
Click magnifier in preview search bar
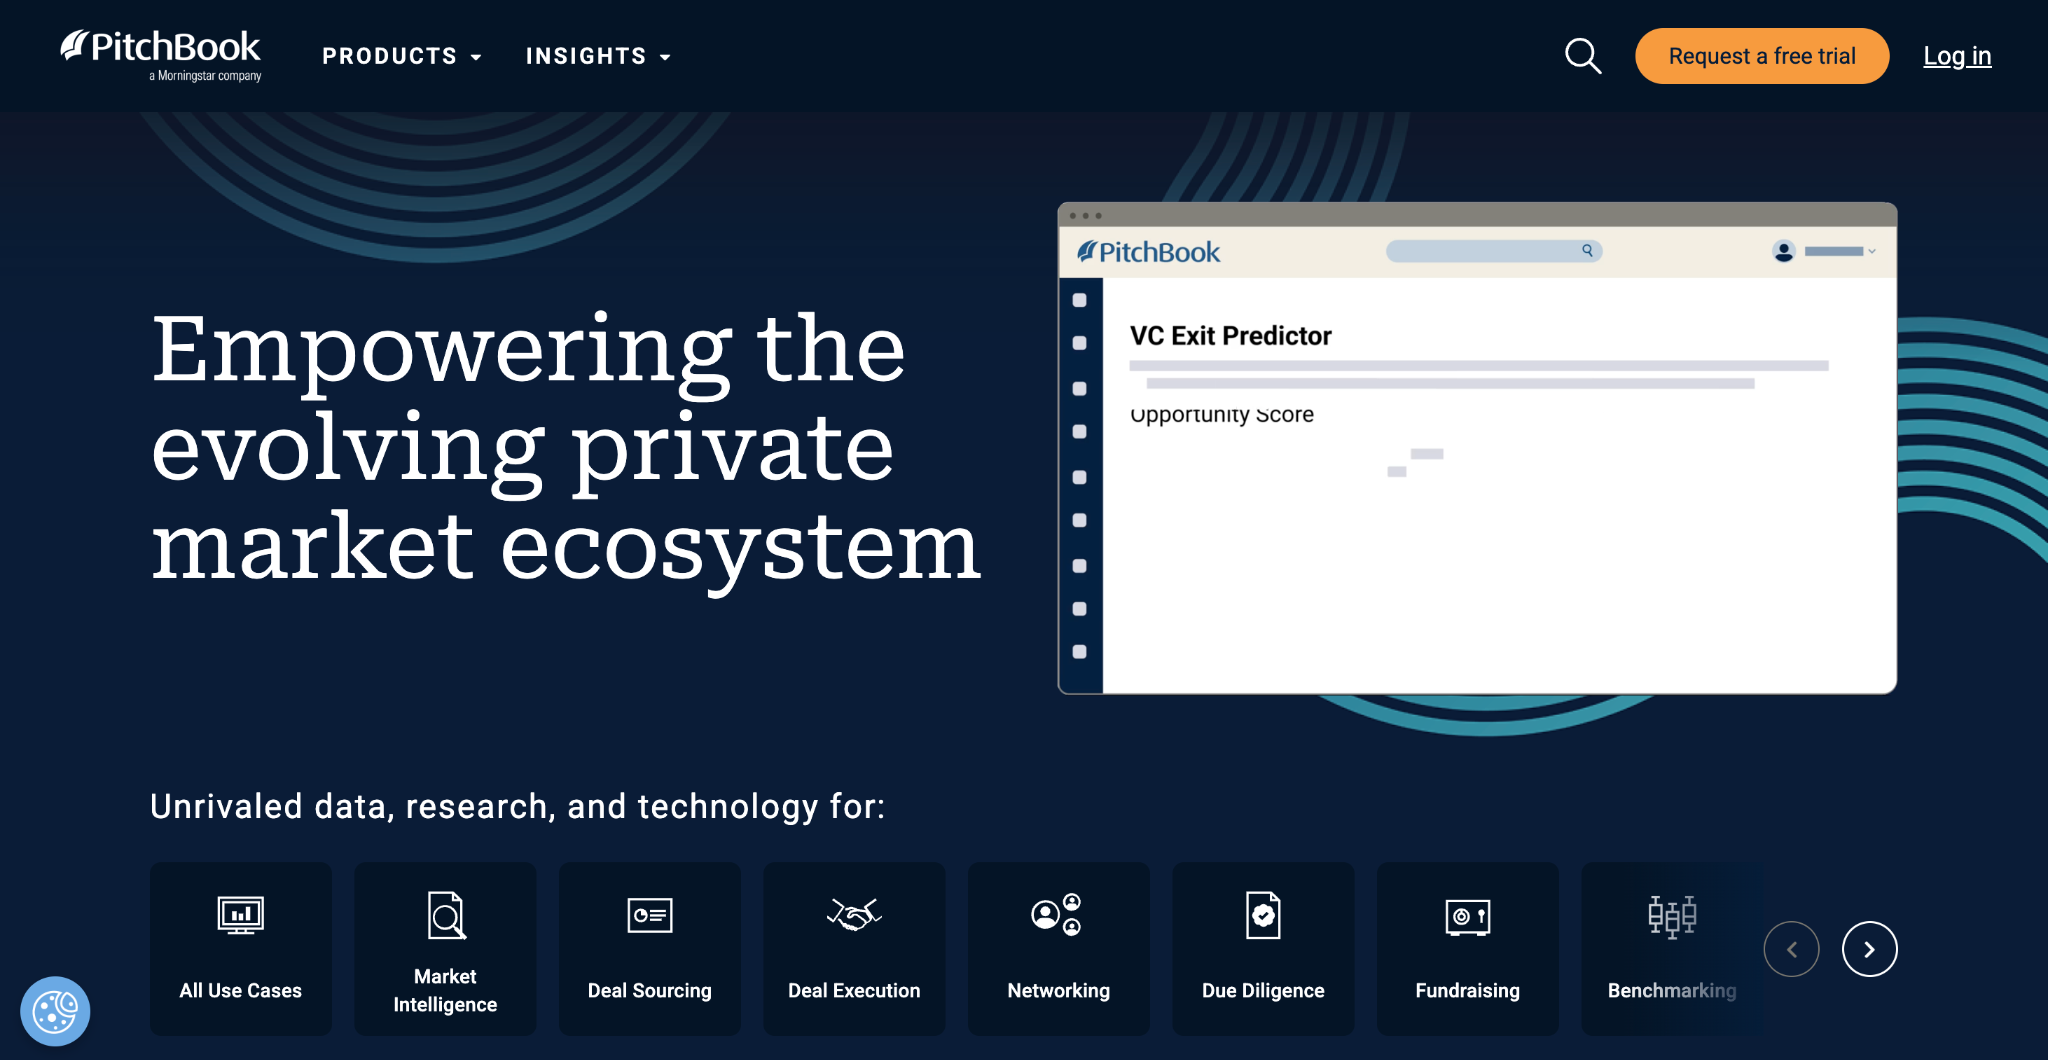(x=1587, y=251)
